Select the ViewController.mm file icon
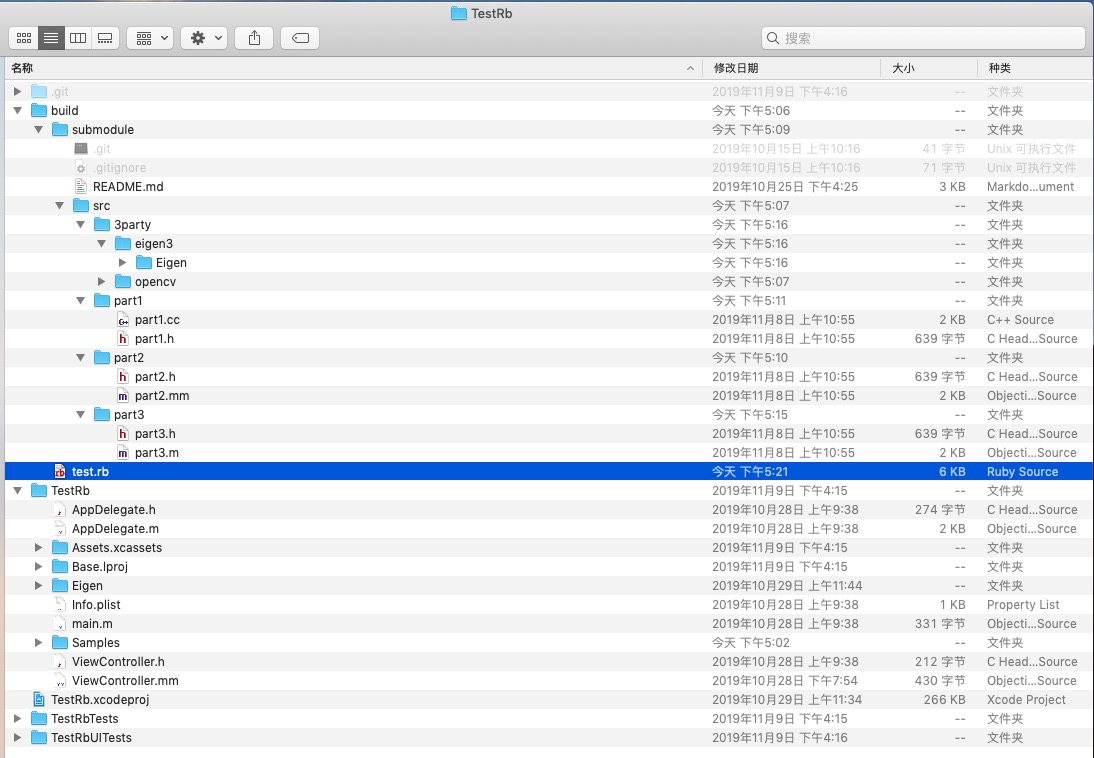1094x758 pixels. [60, 681]
